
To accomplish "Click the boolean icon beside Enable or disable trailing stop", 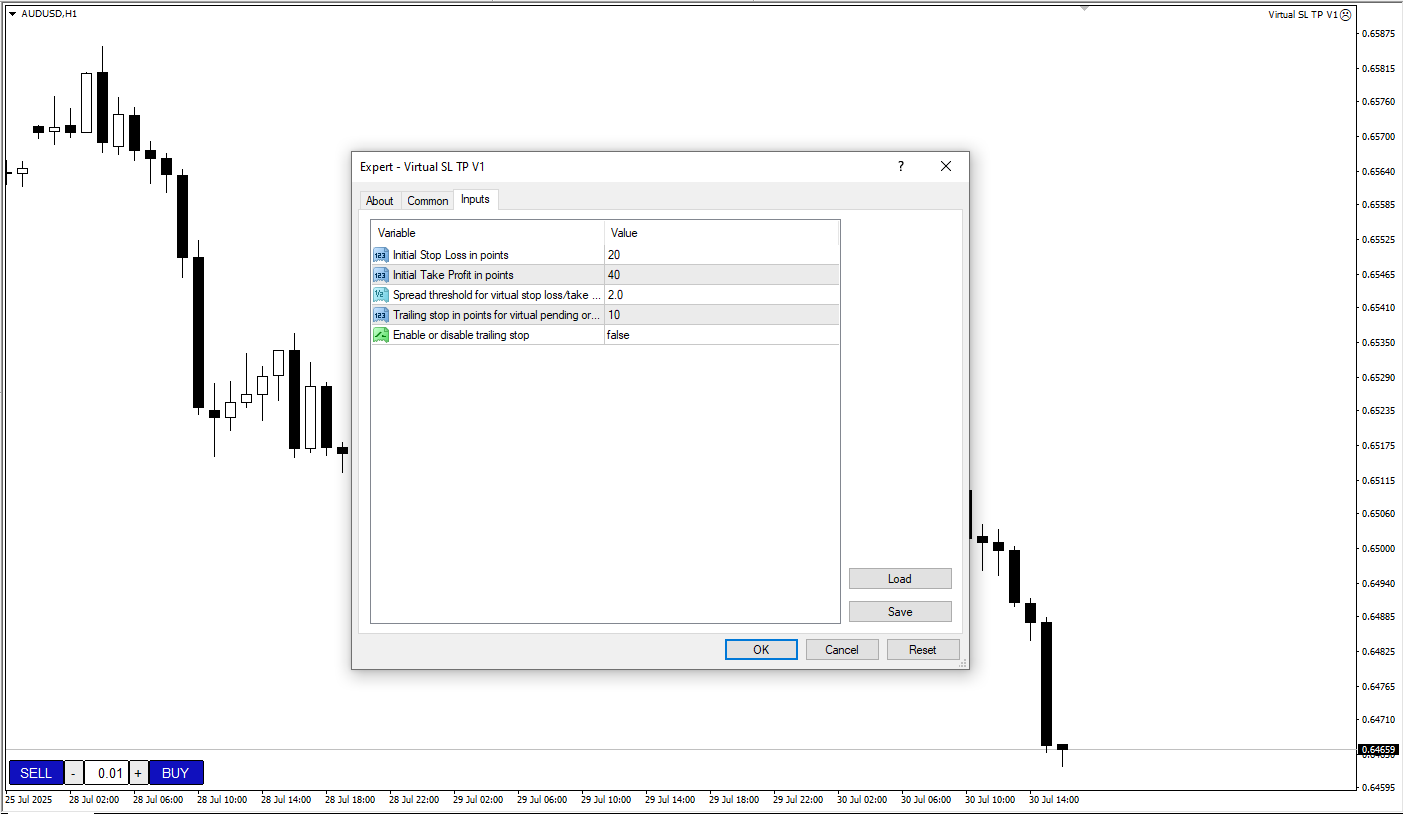I will pos(380,335).
